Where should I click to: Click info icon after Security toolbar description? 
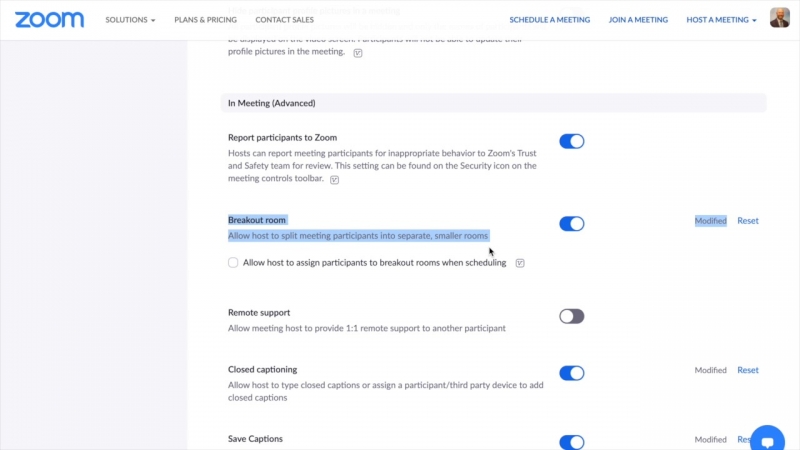[x=335, y=181]
